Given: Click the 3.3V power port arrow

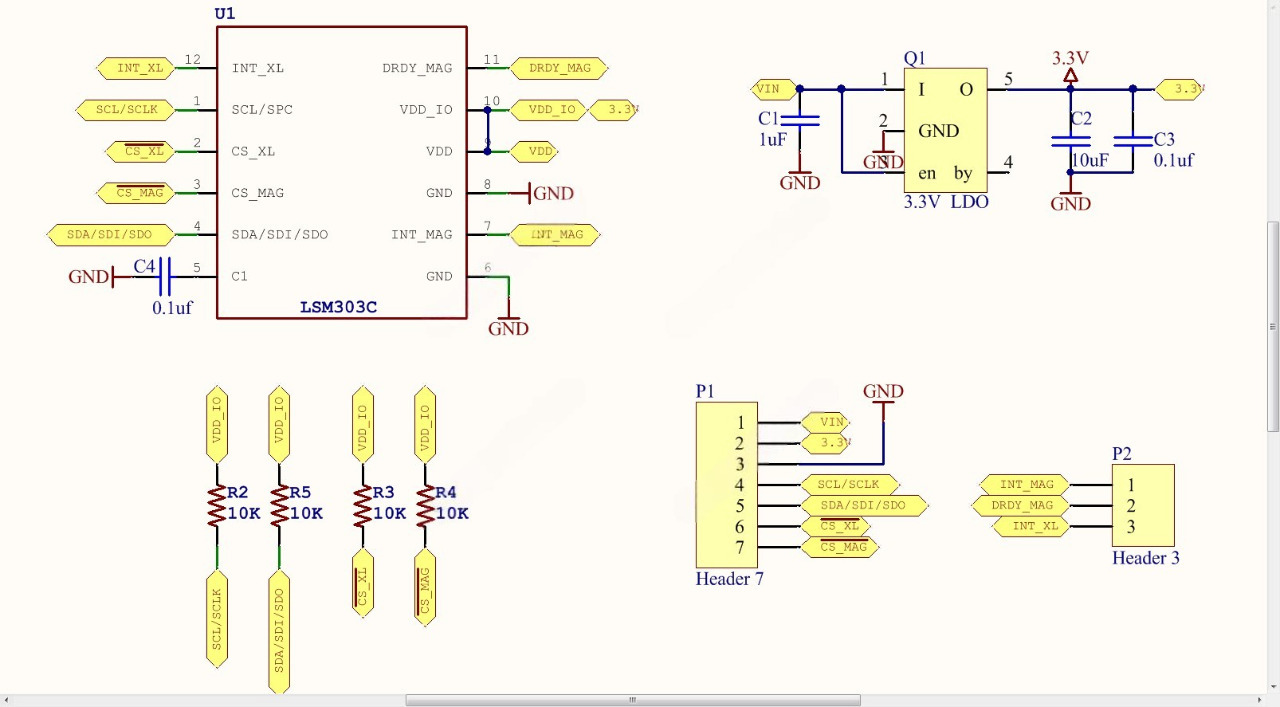Looking at the screenshot, I should click(1070, 76).
